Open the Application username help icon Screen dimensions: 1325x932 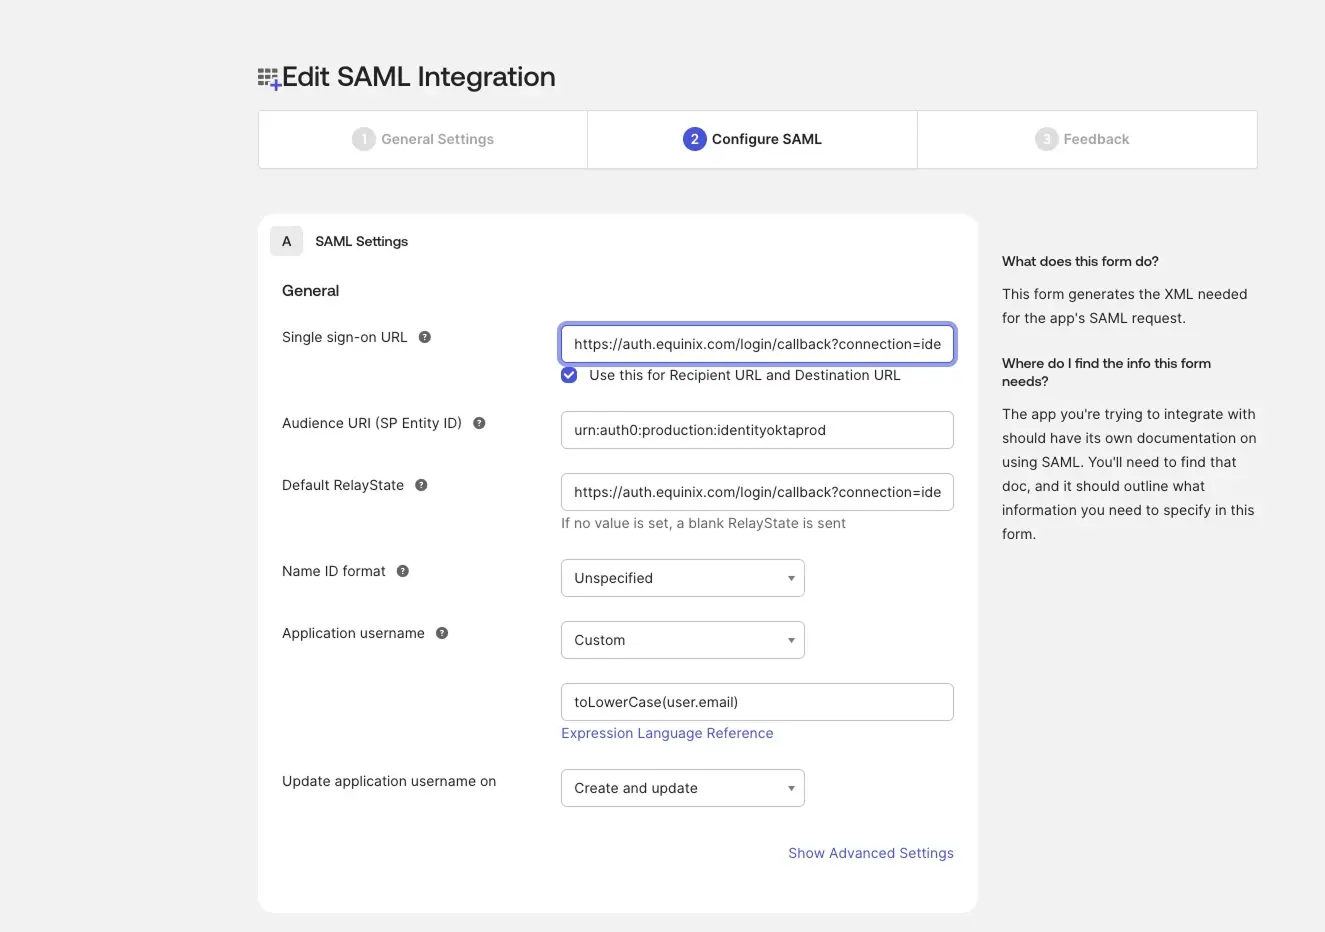click(x=441, y=632)
